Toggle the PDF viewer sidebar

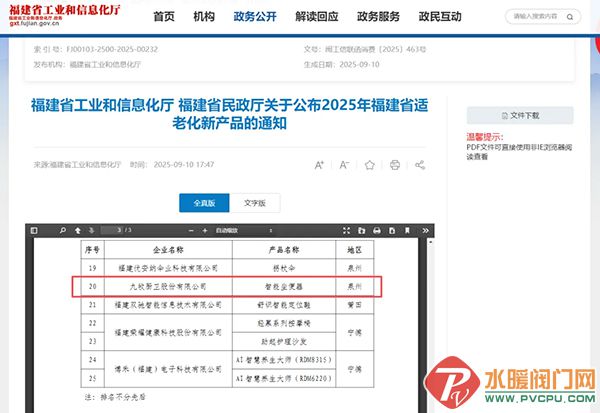[x=34, y=230]
